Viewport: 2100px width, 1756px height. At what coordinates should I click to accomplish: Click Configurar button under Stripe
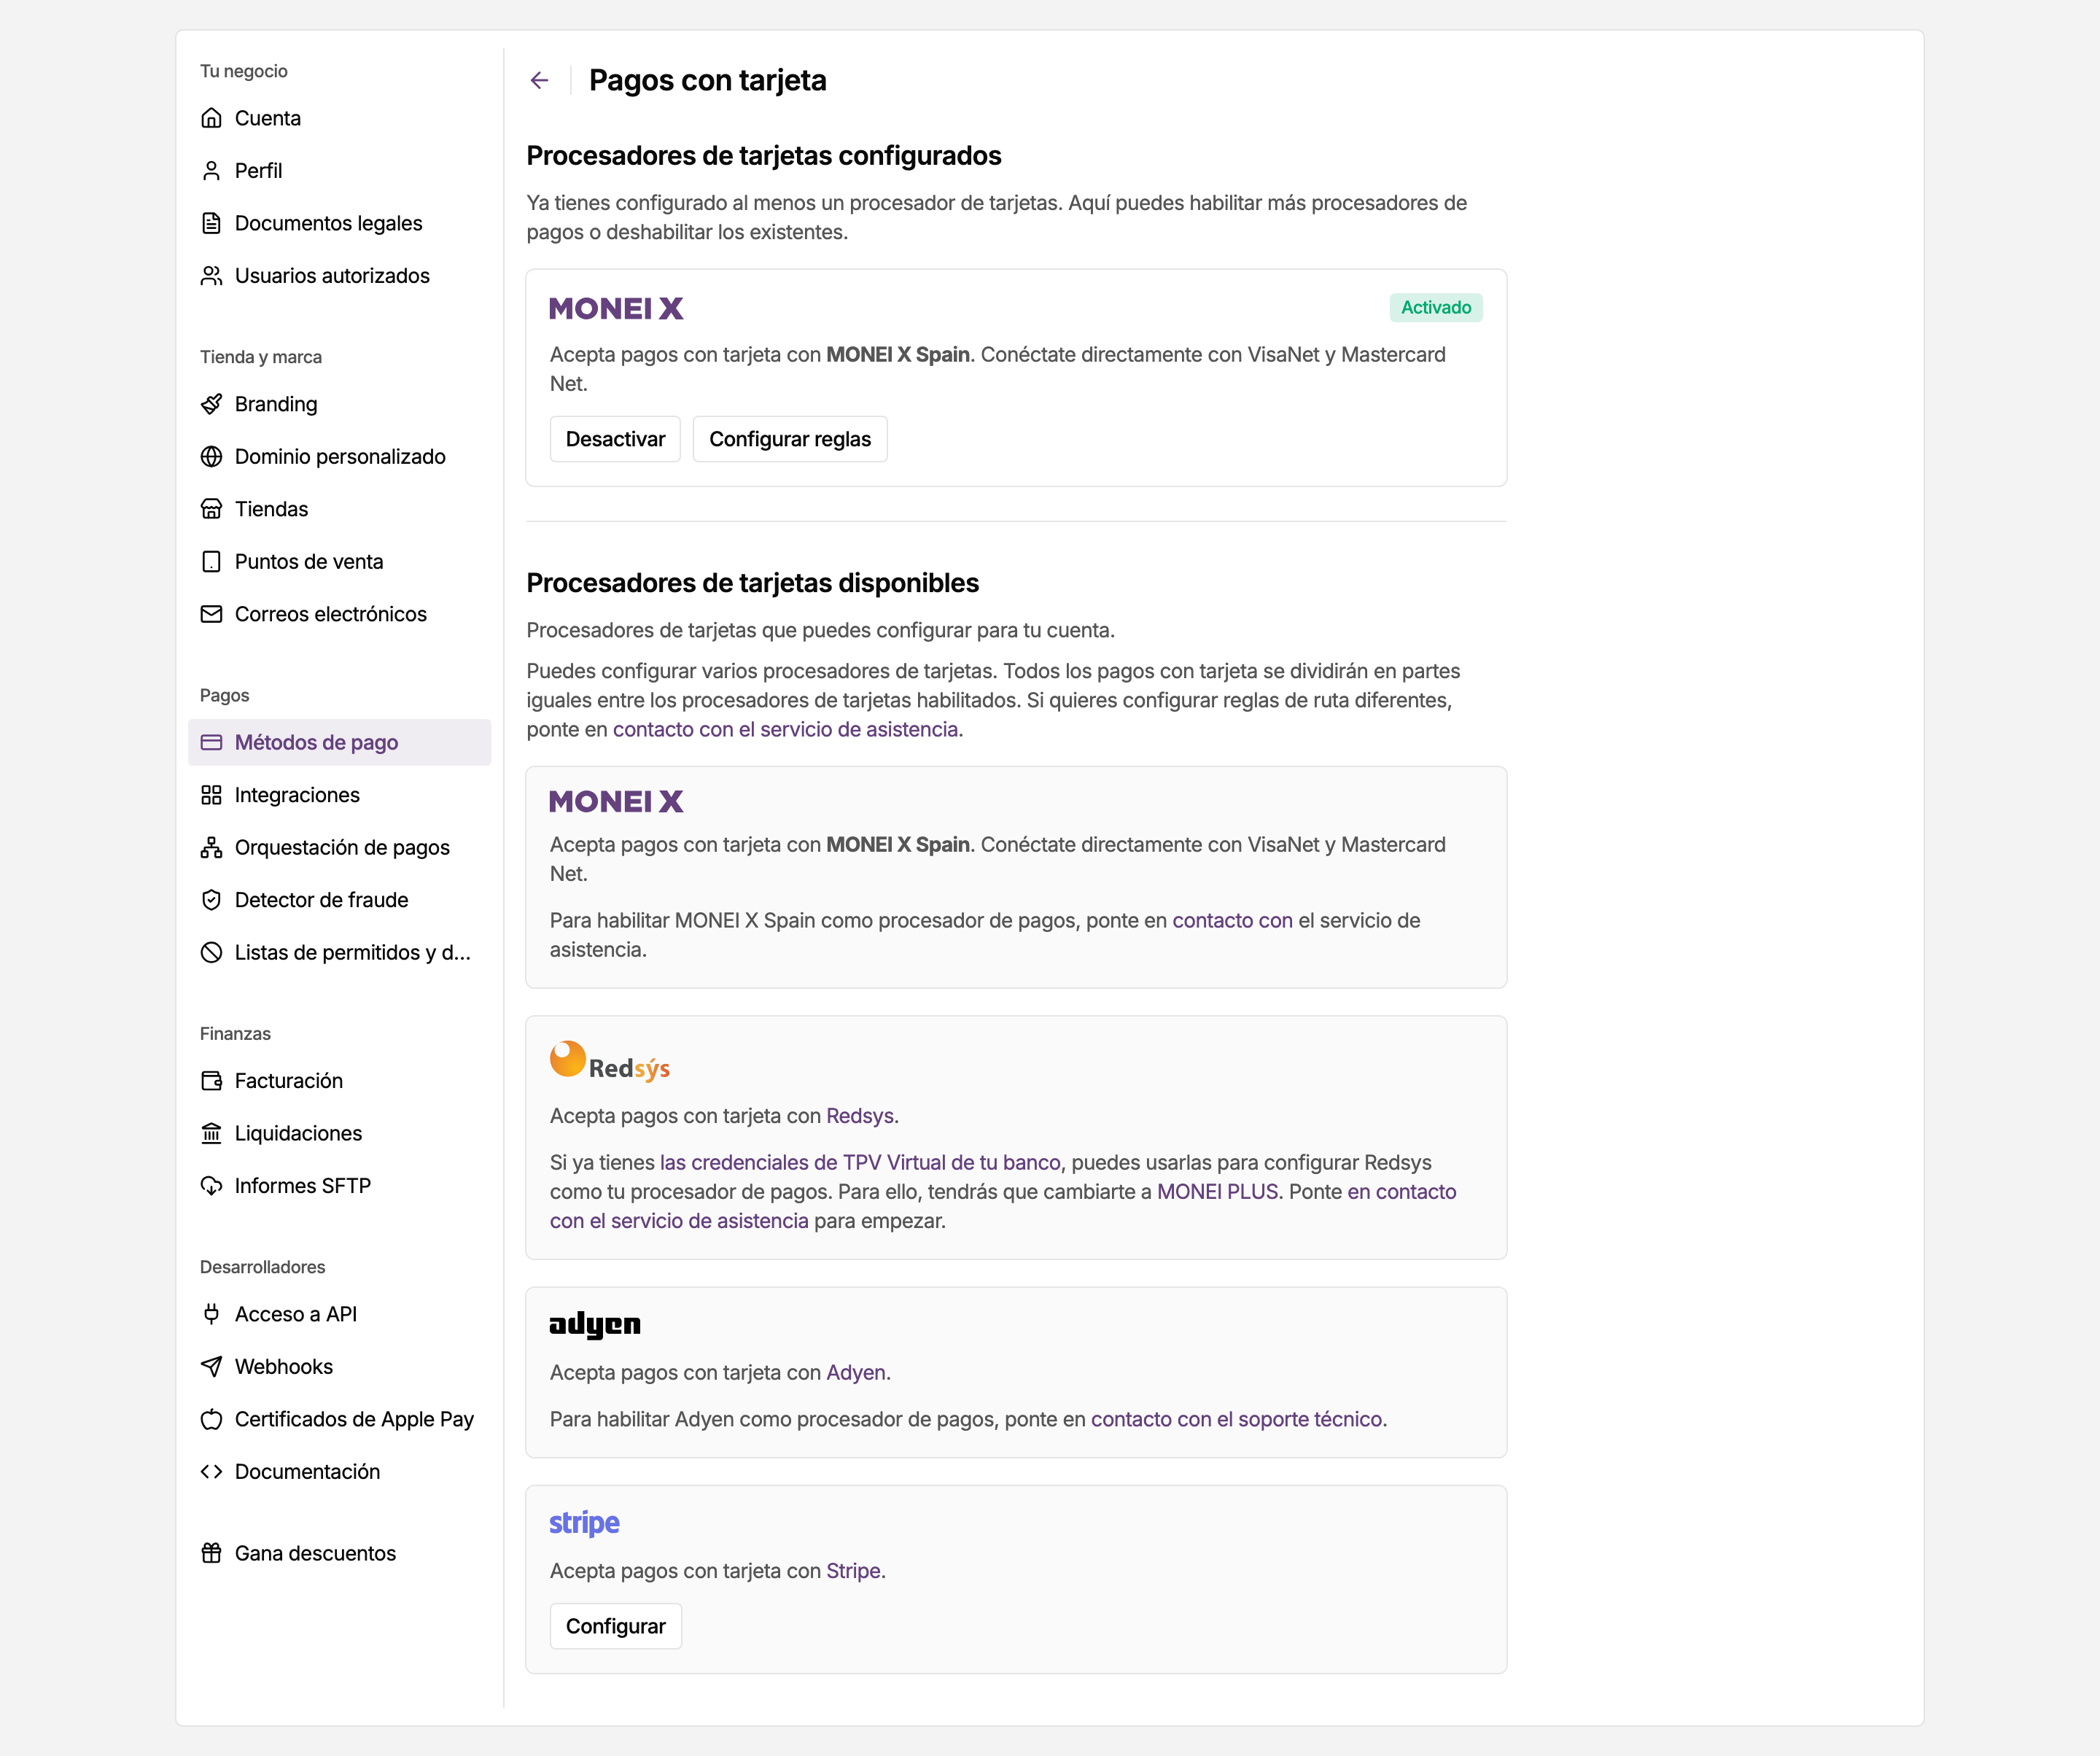coord(616,1626)
